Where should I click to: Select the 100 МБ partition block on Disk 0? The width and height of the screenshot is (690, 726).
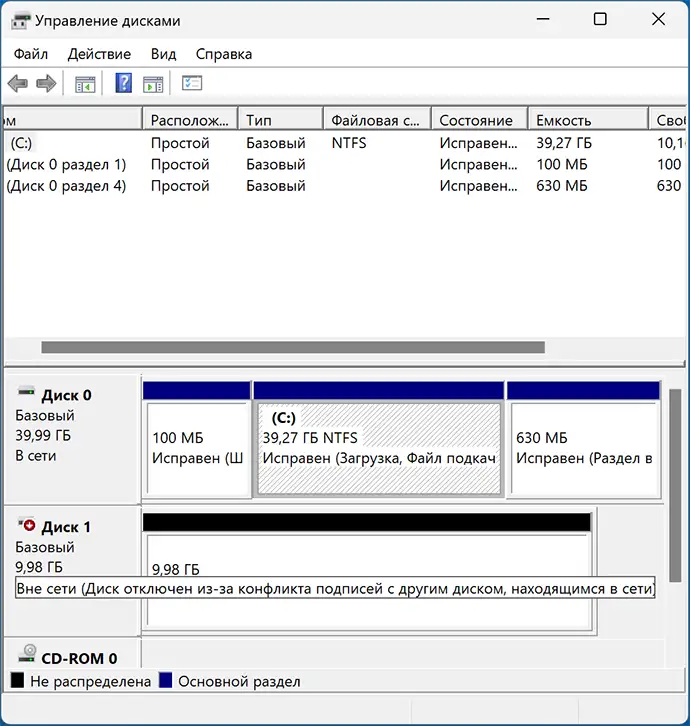[x=197, y=439]
